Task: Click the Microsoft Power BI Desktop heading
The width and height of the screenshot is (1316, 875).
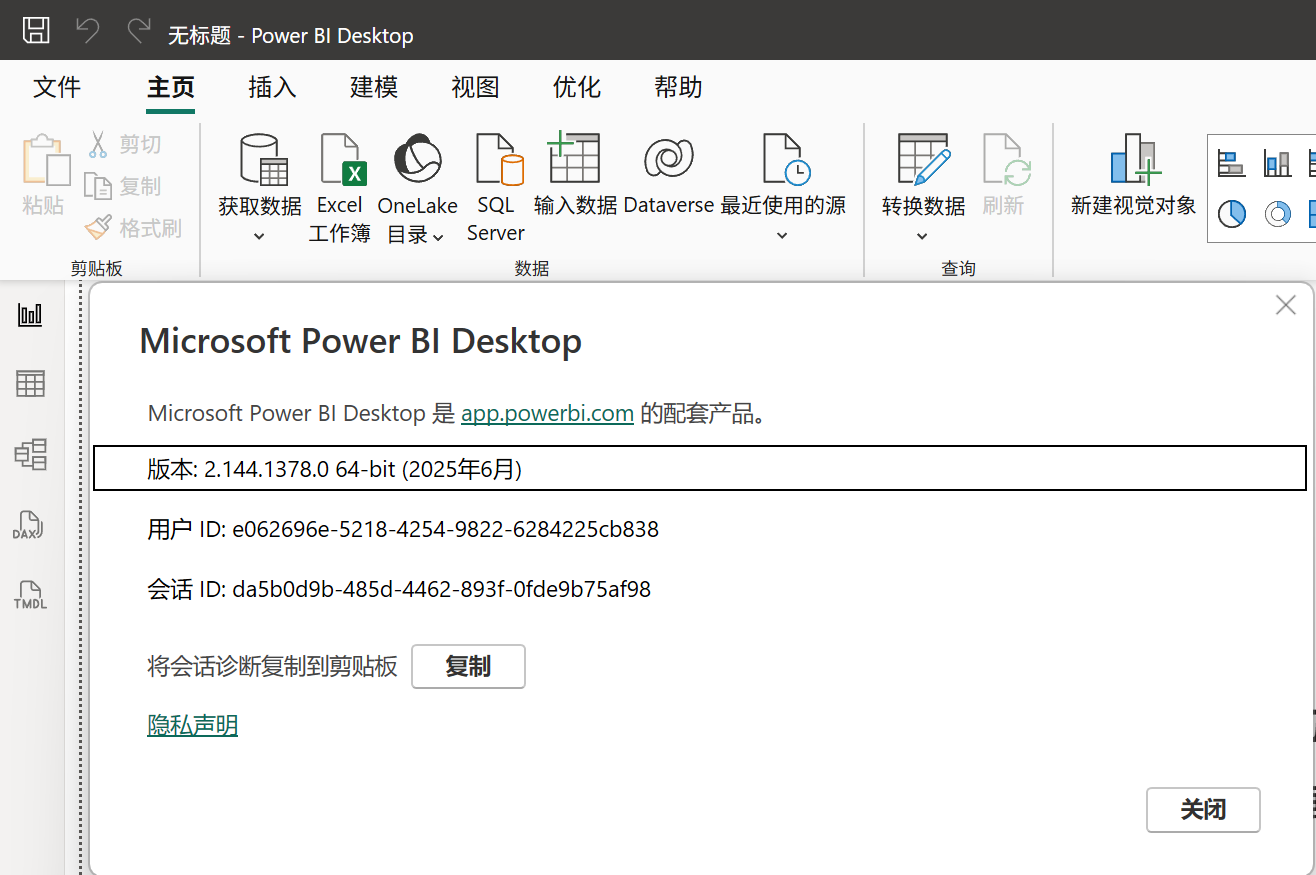Action: 360,341
